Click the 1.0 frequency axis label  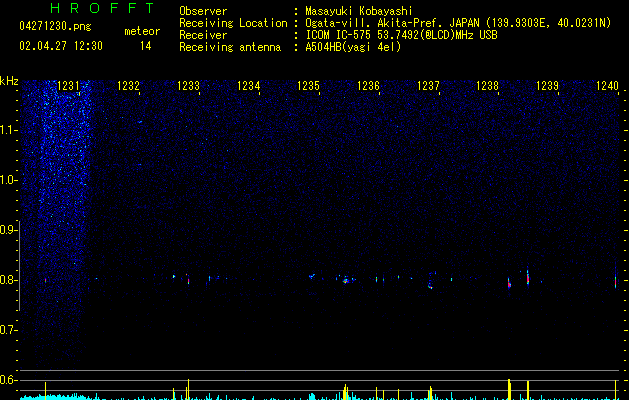(x=8, y=180)
